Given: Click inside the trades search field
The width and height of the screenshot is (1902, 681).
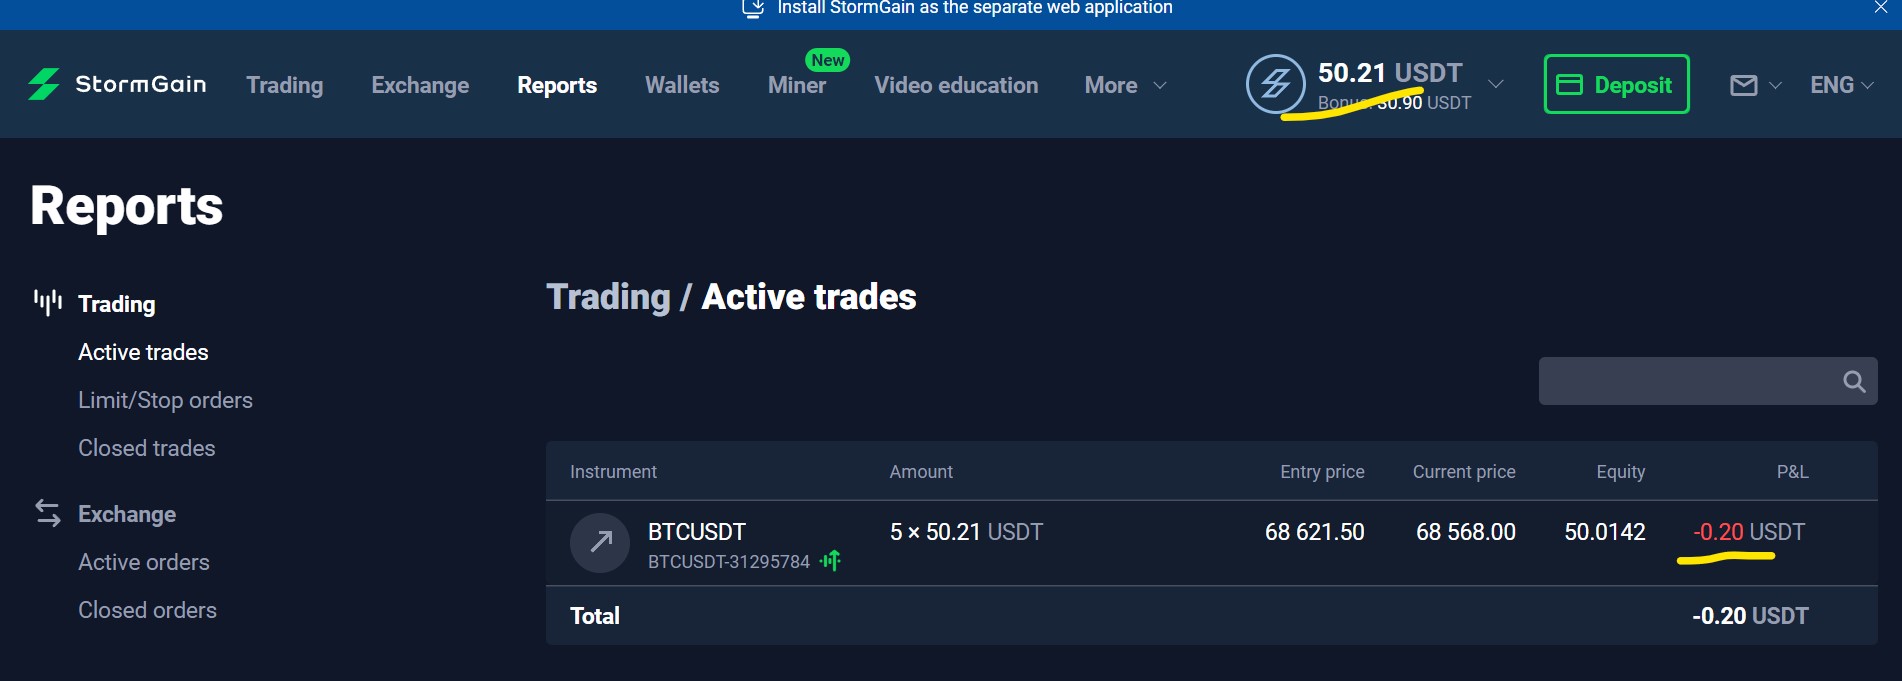Looking at the screenshot, I should point(1685,382).
